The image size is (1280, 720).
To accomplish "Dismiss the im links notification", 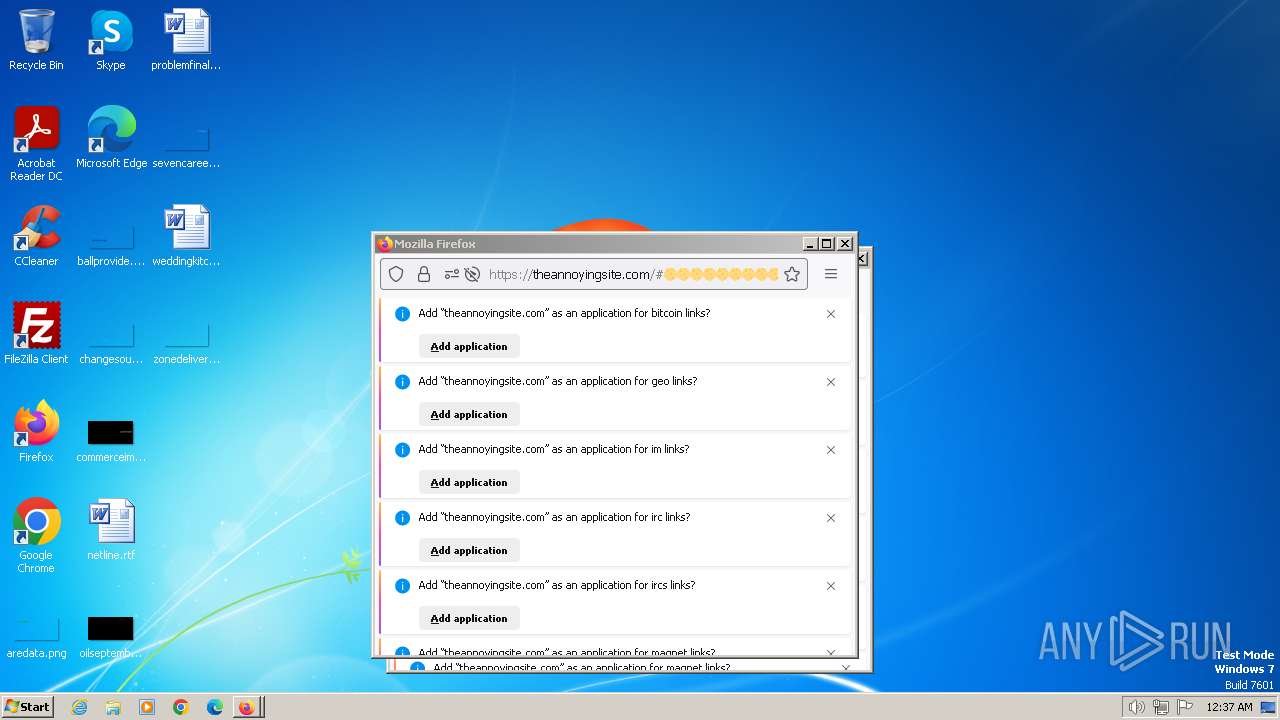I will click(x=831, y=450).
